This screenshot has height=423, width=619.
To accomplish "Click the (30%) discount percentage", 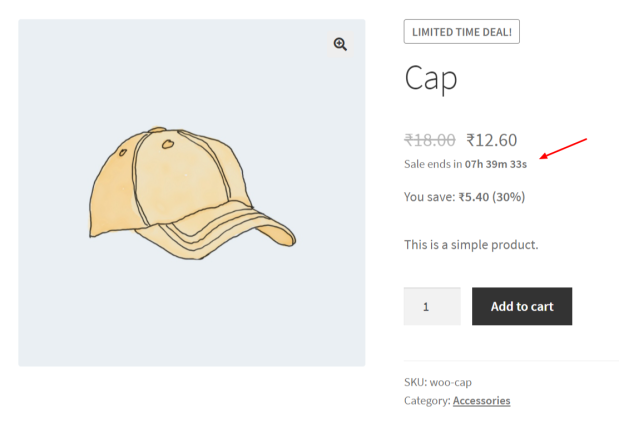I will click(x=508, y=197).
